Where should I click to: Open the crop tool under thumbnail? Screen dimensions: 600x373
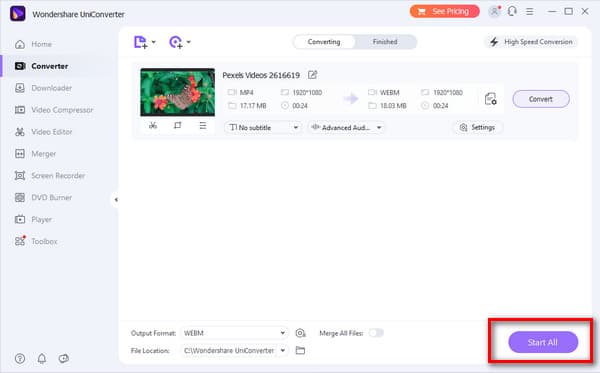178,125
